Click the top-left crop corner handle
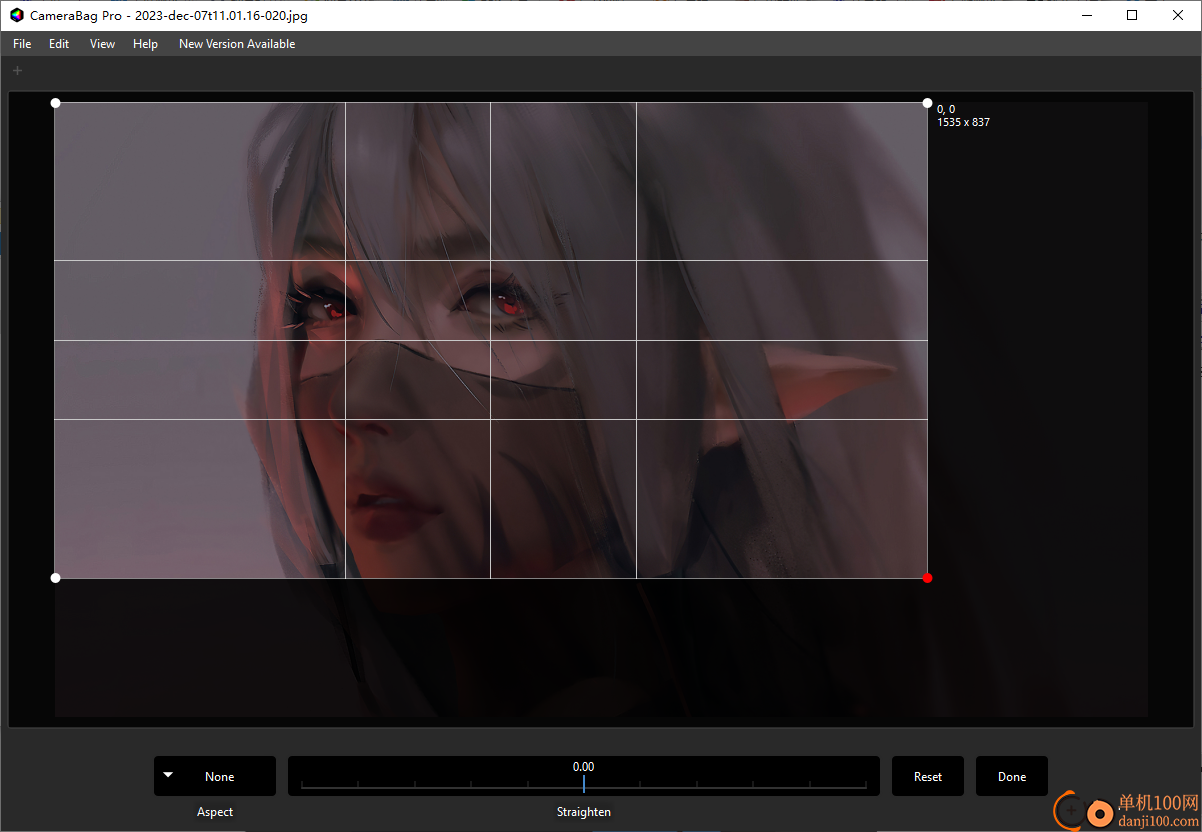 [55, 103]
